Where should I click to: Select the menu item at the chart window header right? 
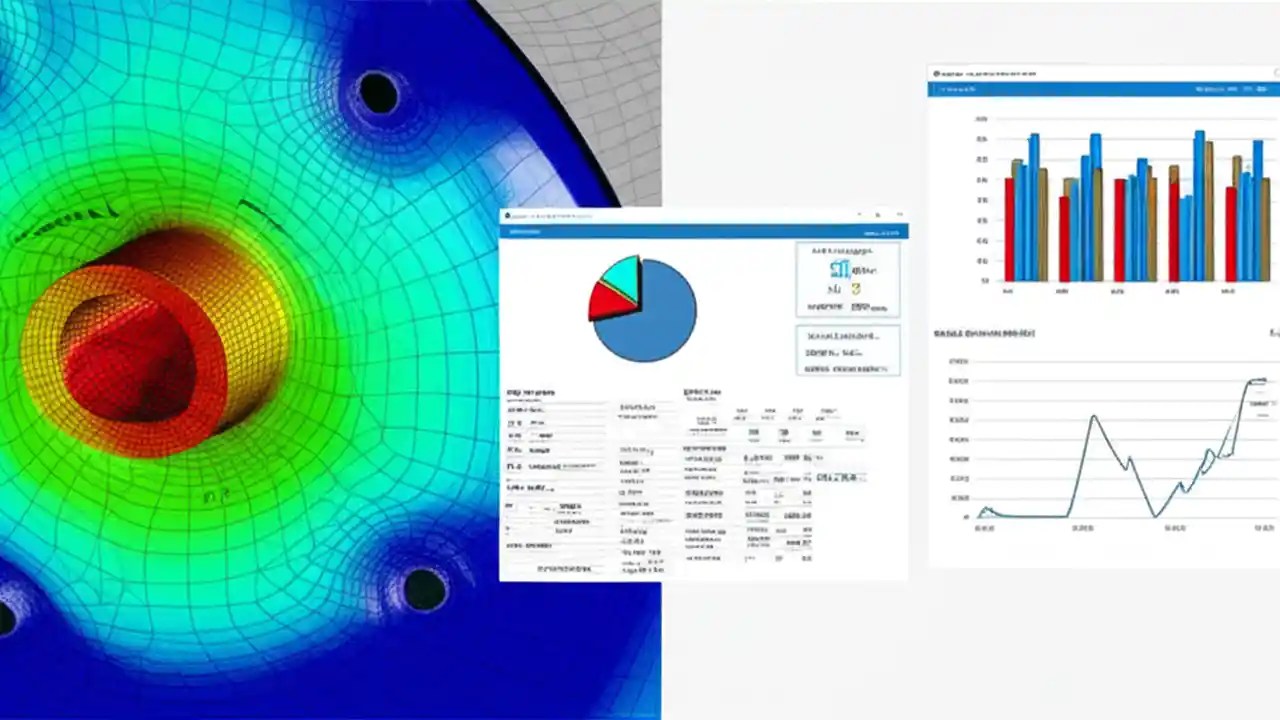coord(1234,88)
